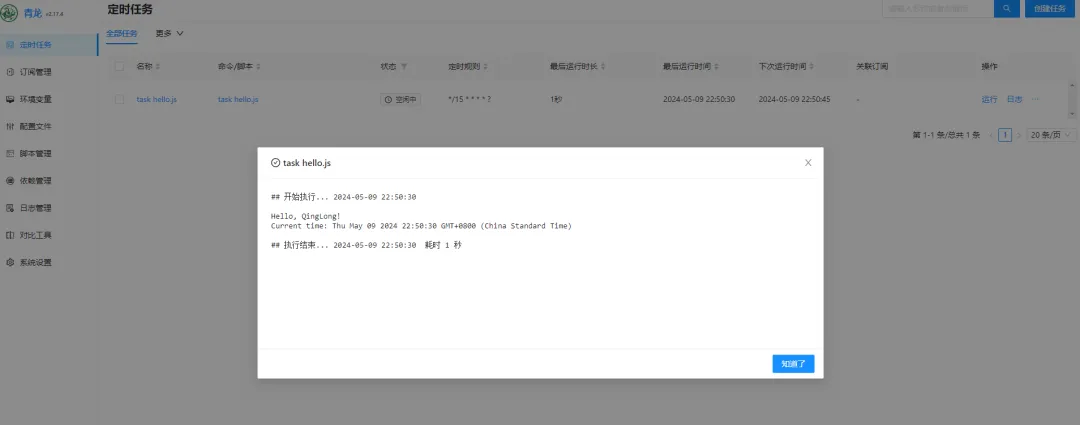Expand the 更多 dropdown

pyautogui.click(x=170, y=34)
